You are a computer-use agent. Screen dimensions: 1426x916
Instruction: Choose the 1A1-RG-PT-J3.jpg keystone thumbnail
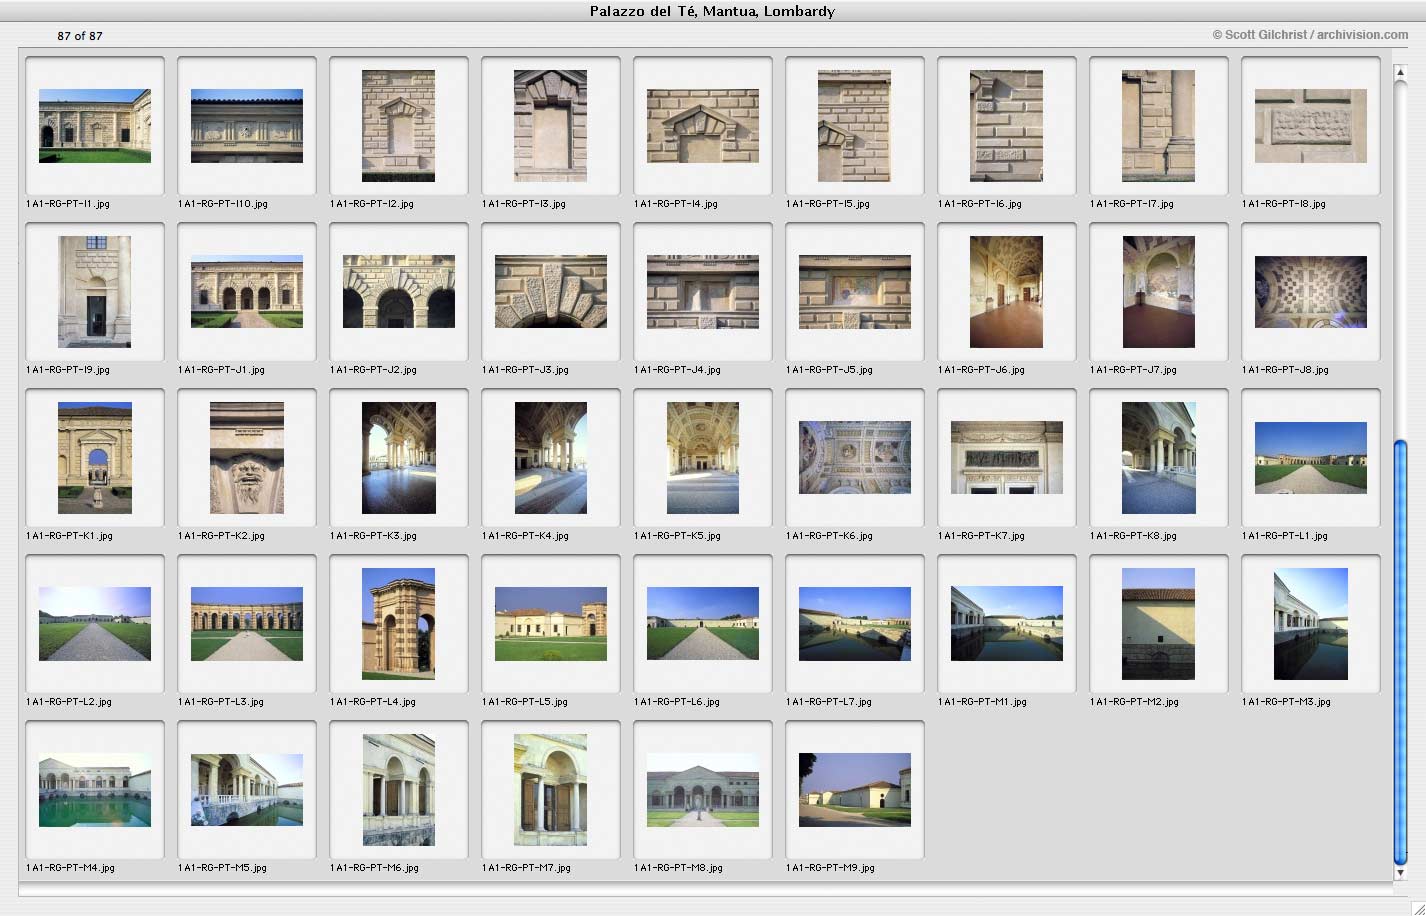tap(551, 292)
